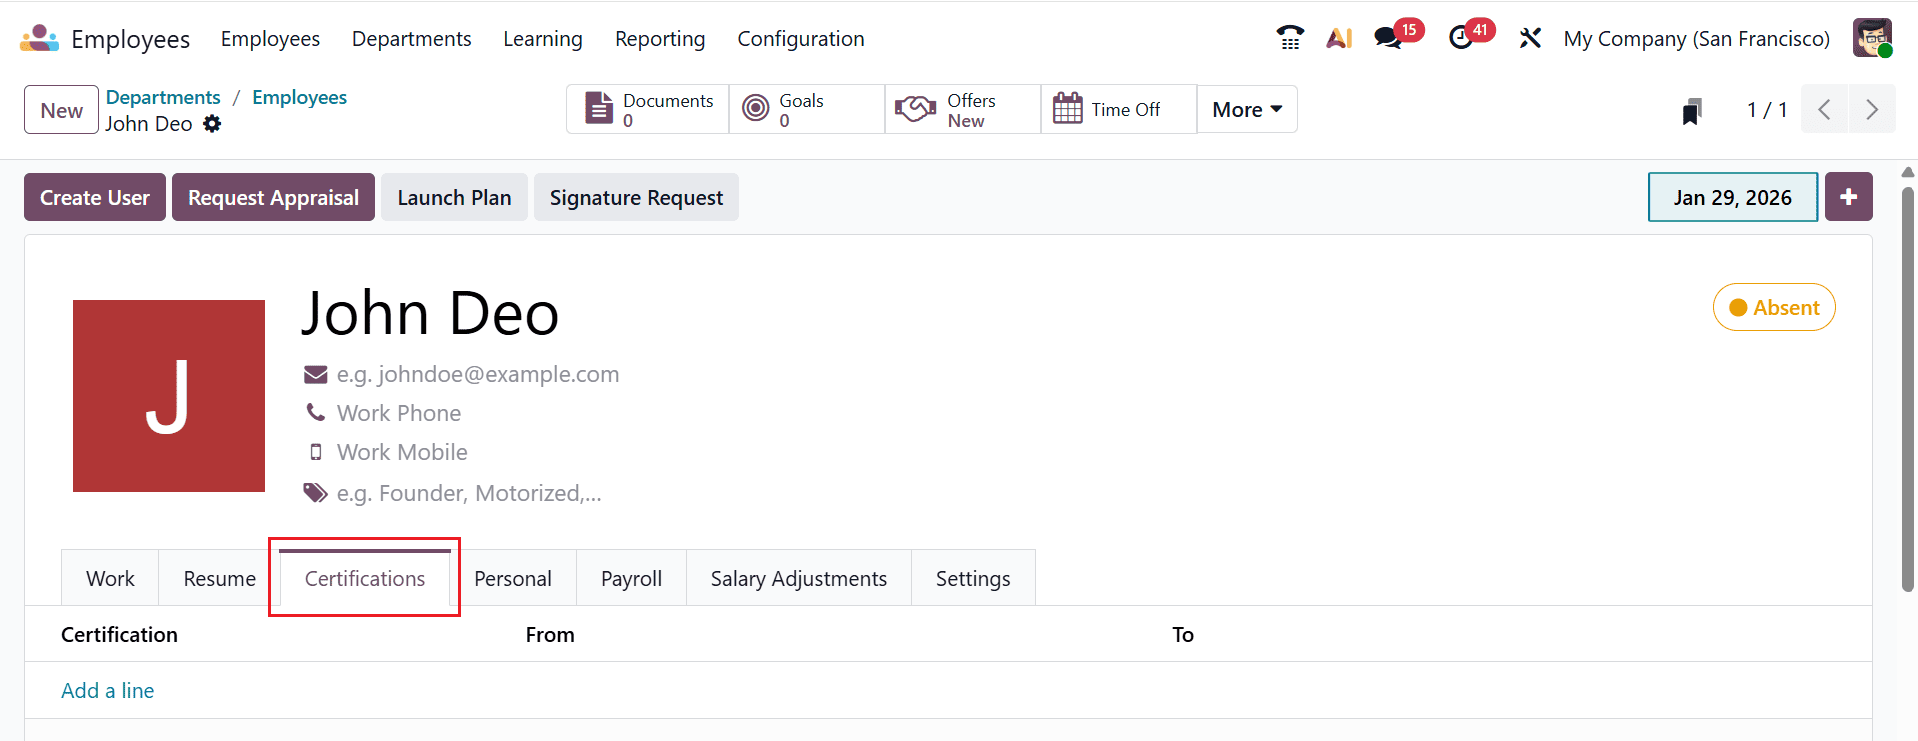Open the VoIP phone icon
The height and width of the screenshot is (741, 1918).
[1290, 38]
